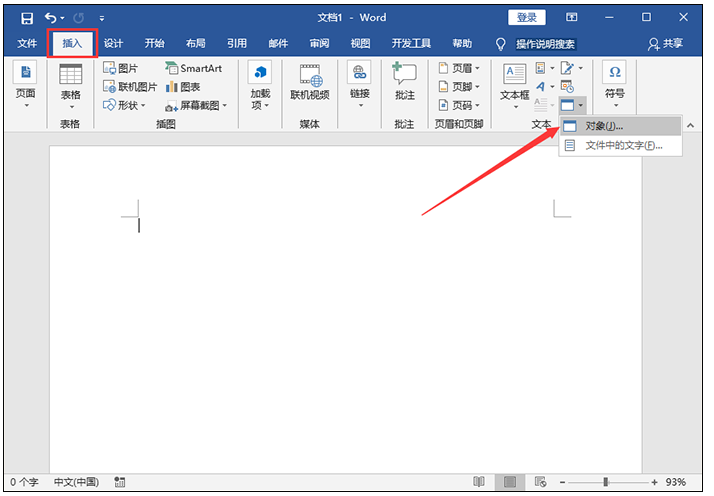
Task: Click the 共享 share button
Action: (x=665, y=44)
